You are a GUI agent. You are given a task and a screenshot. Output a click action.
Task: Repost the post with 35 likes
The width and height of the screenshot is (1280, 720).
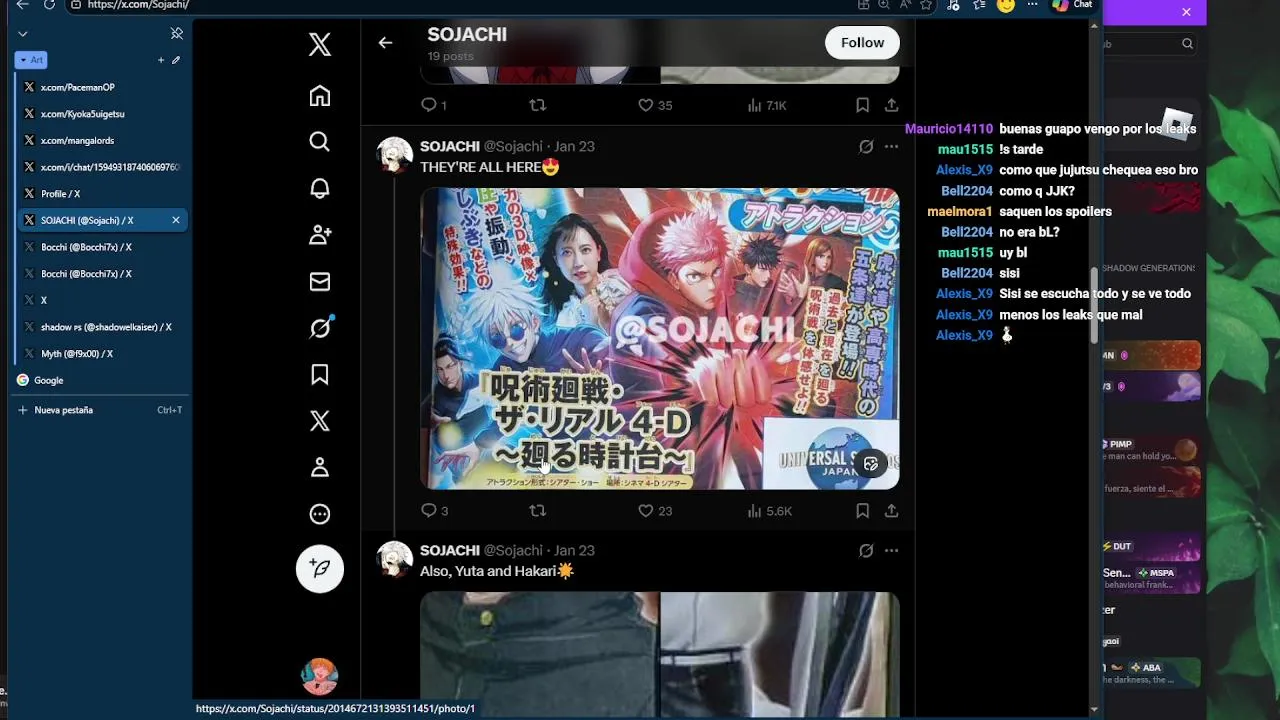click(538, 105)
